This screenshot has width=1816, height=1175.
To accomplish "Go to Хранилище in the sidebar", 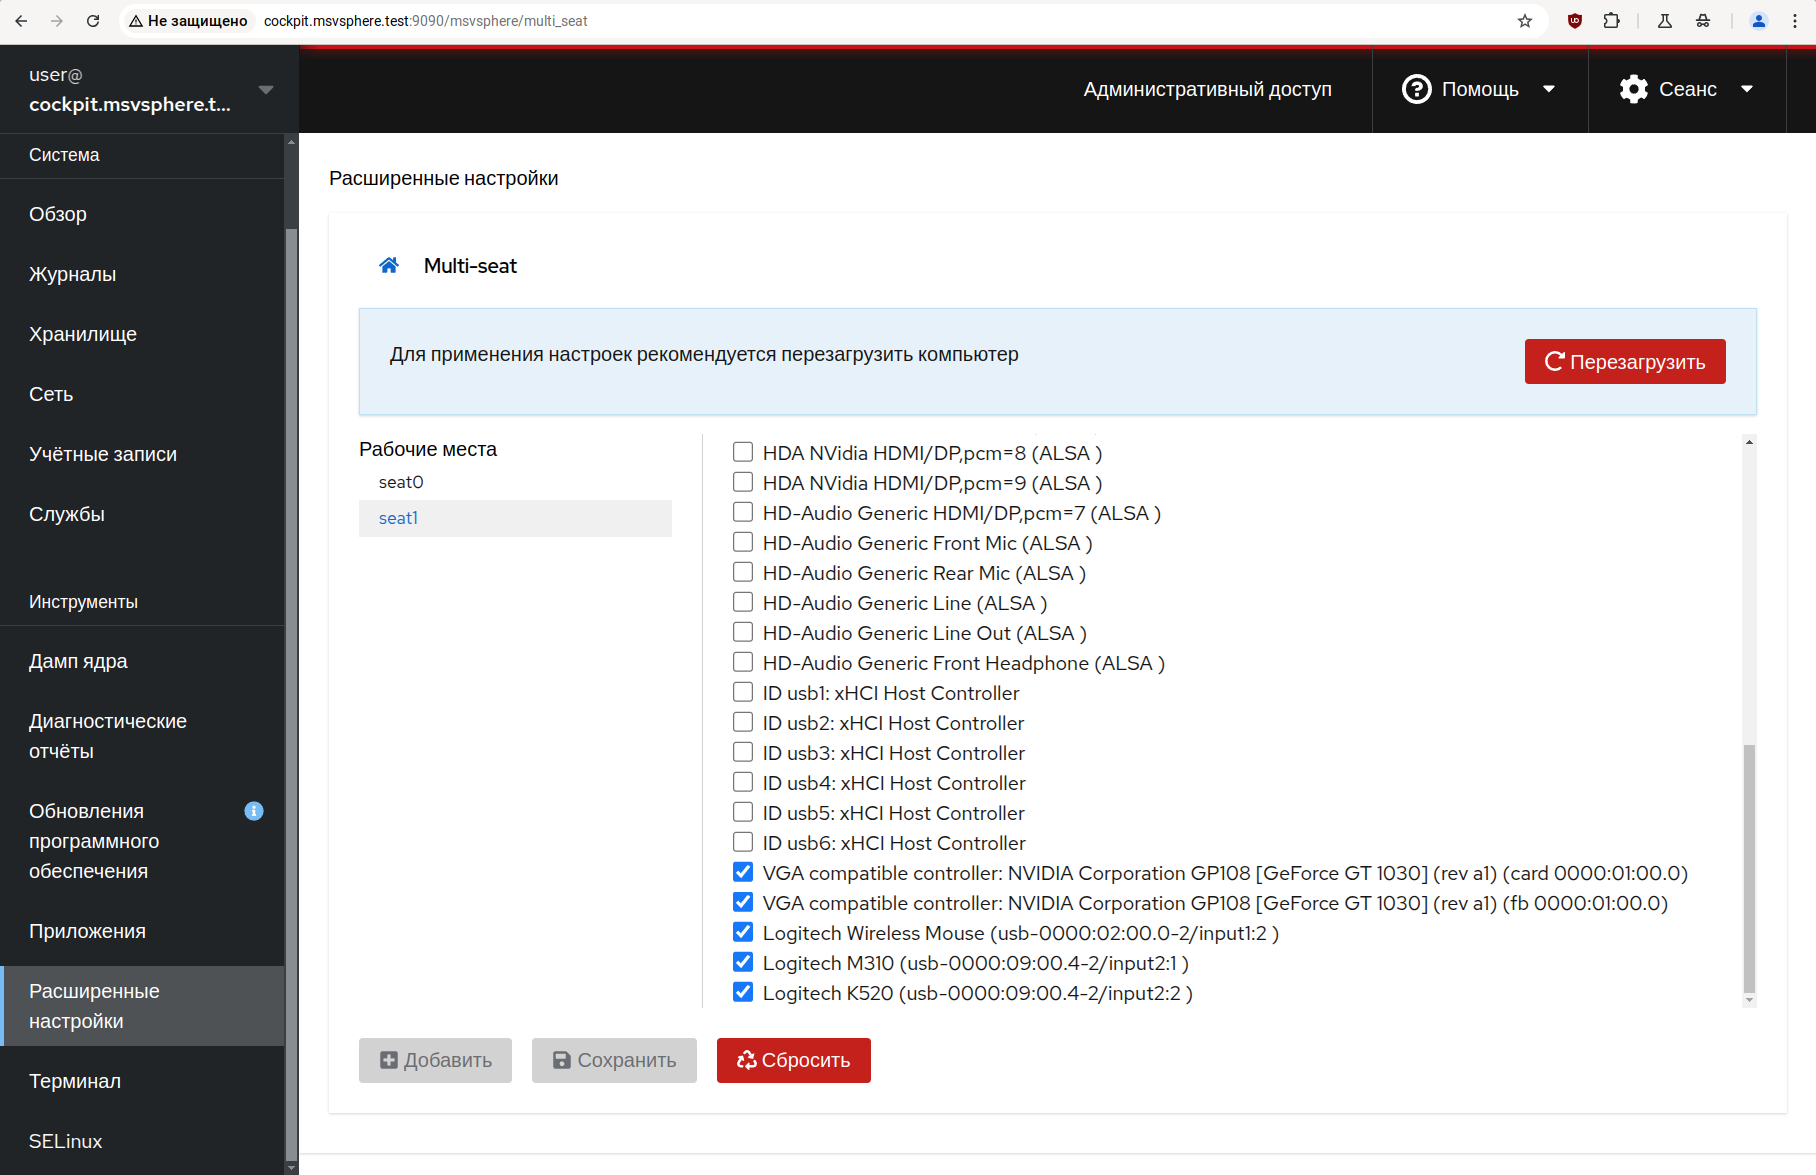I will point(83,334).
